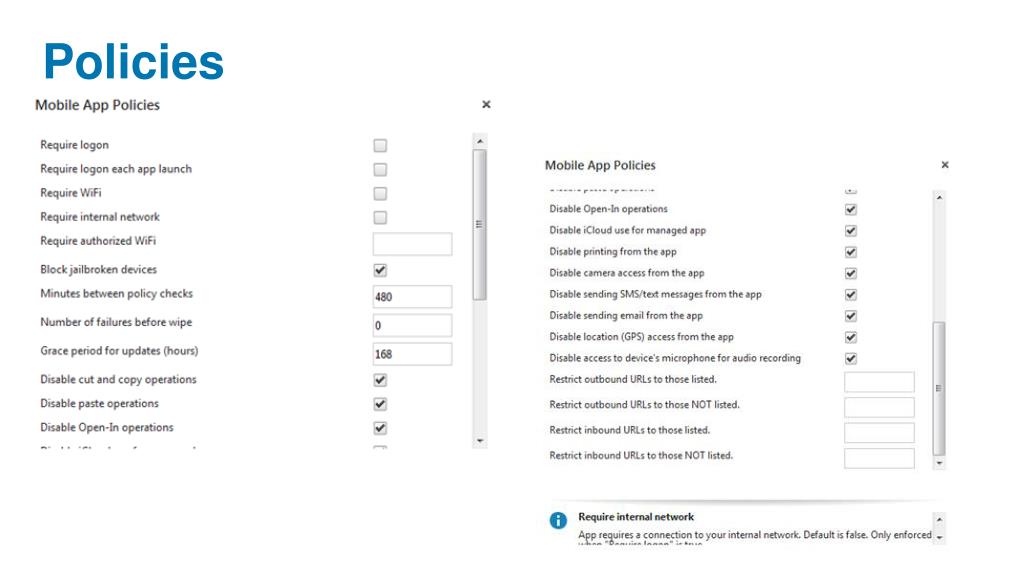The width and height of the screenshot is (1024, 576).
Task: Click the left panel vertical scrollbar thumb
Action: coord(480,225)
